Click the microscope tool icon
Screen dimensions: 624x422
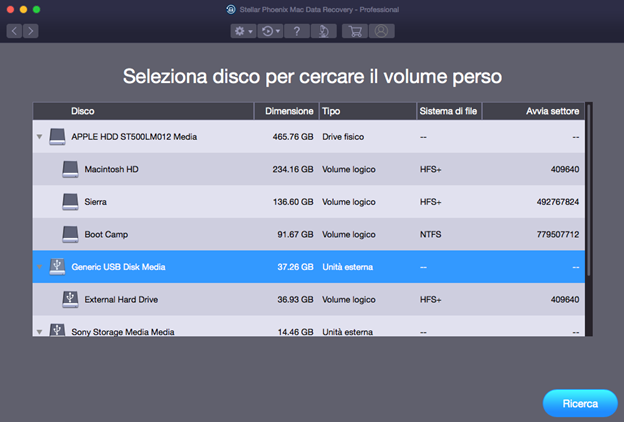324,31
